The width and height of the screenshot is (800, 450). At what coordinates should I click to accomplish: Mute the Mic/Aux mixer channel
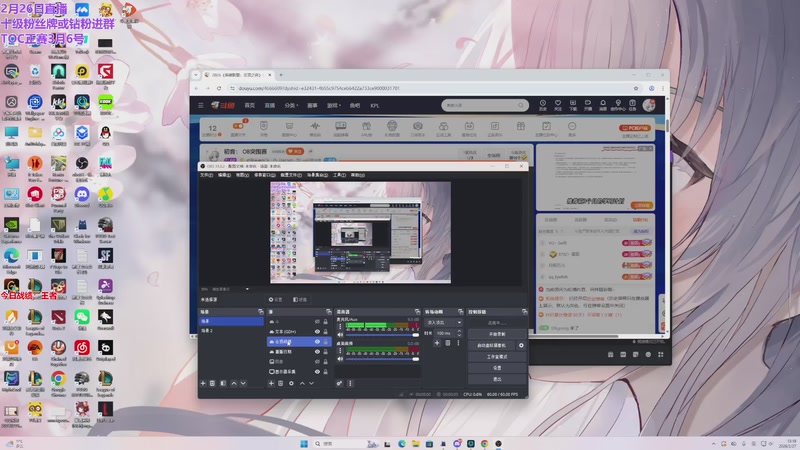tap(340, 335)
